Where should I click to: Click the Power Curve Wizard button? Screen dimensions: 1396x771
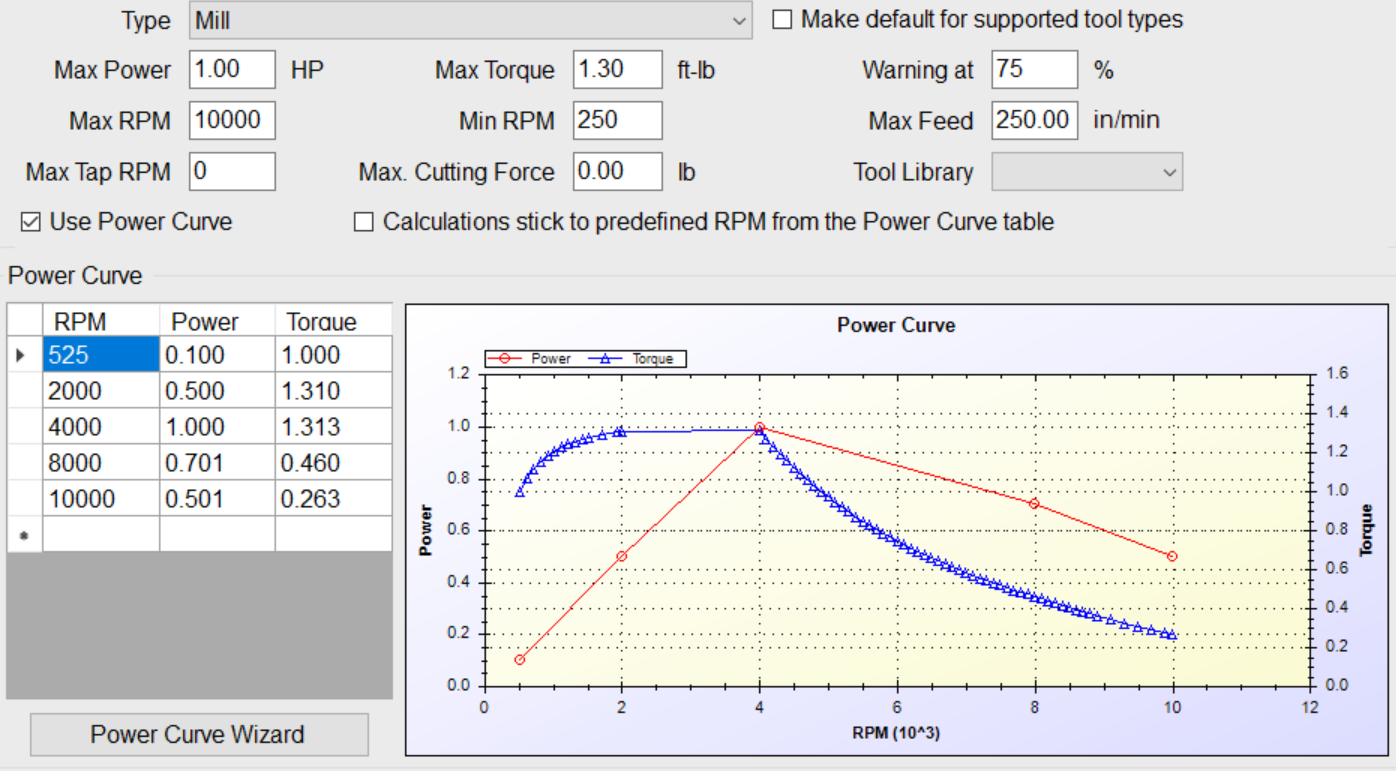199,735
